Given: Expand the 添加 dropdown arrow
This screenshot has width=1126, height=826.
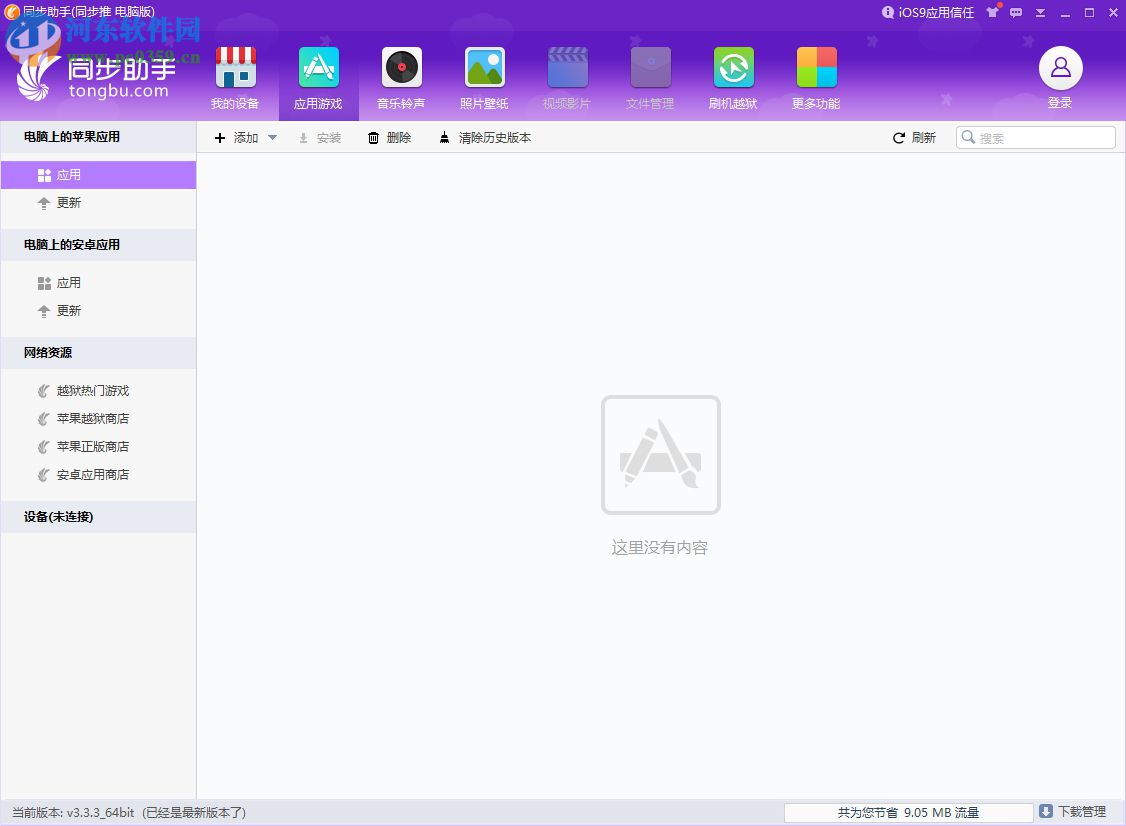Looking at the screenshot, I should [272, 137].
